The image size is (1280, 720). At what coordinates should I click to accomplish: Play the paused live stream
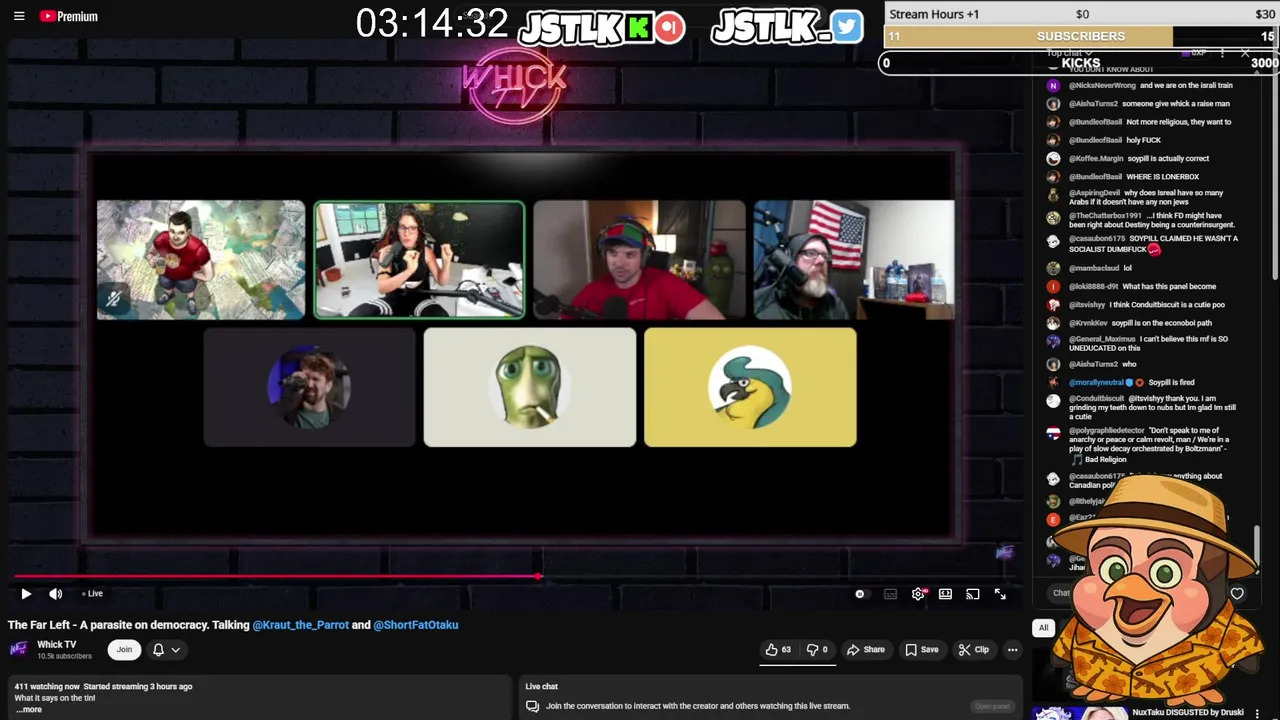(26, 594)
